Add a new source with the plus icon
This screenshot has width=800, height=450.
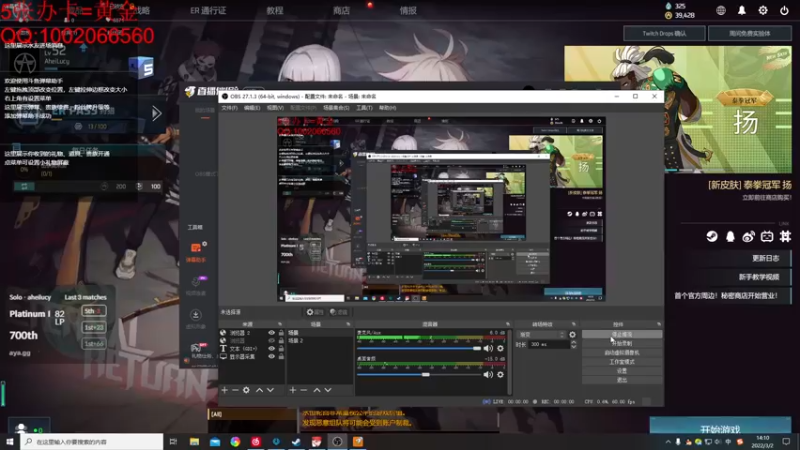pos(224,390)
